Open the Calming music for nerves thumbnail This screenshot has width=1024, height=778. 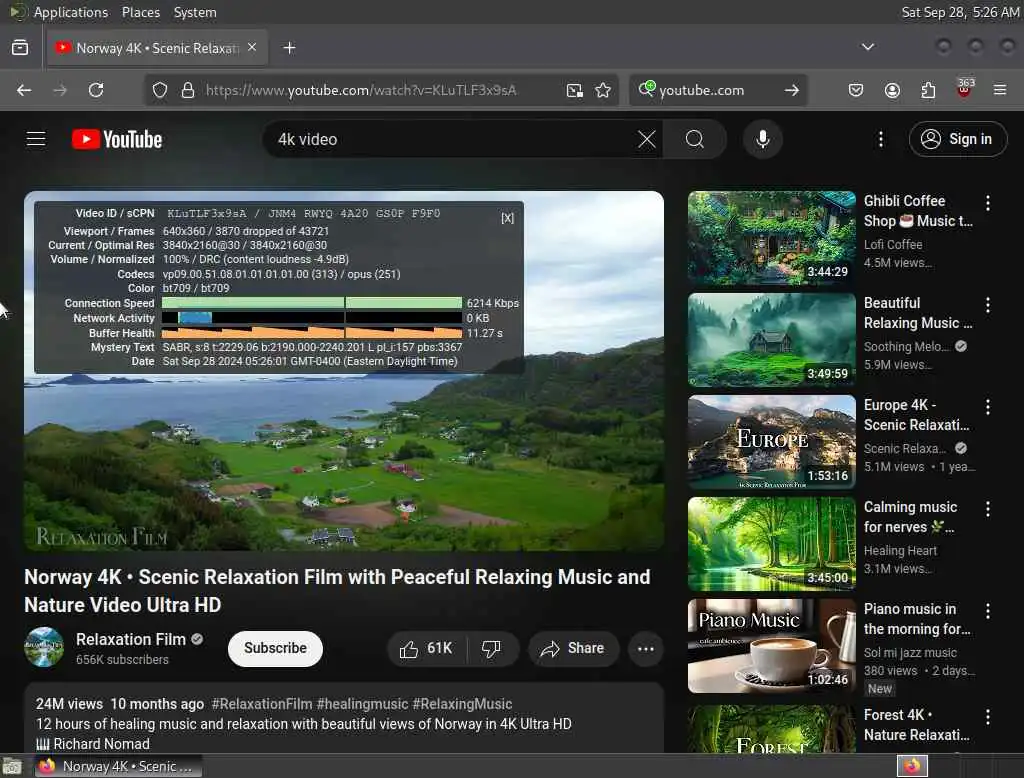pyautogui.click(x=771, y=544)
